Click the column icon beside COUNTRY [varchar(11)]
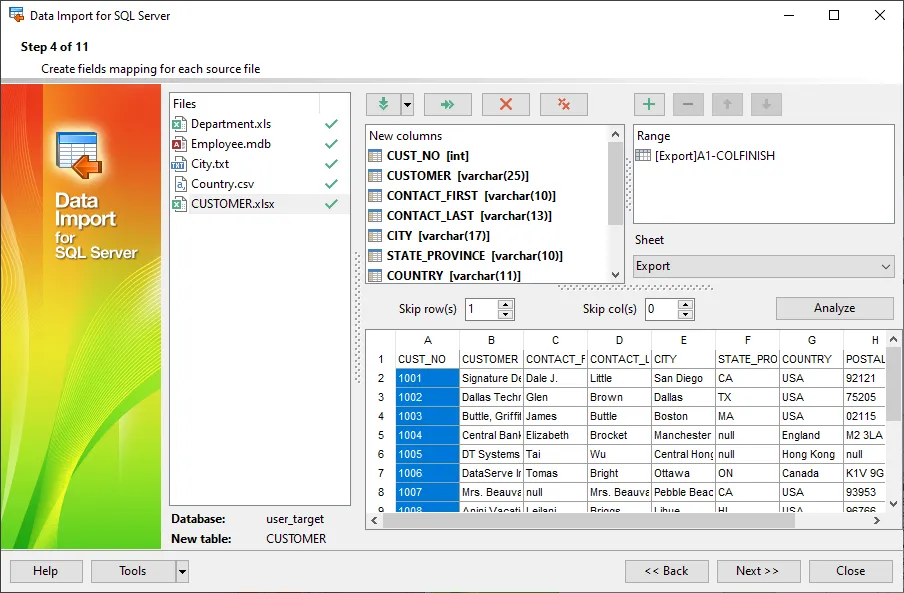Viewport: 904px width, 593px height. coord(375,275)
